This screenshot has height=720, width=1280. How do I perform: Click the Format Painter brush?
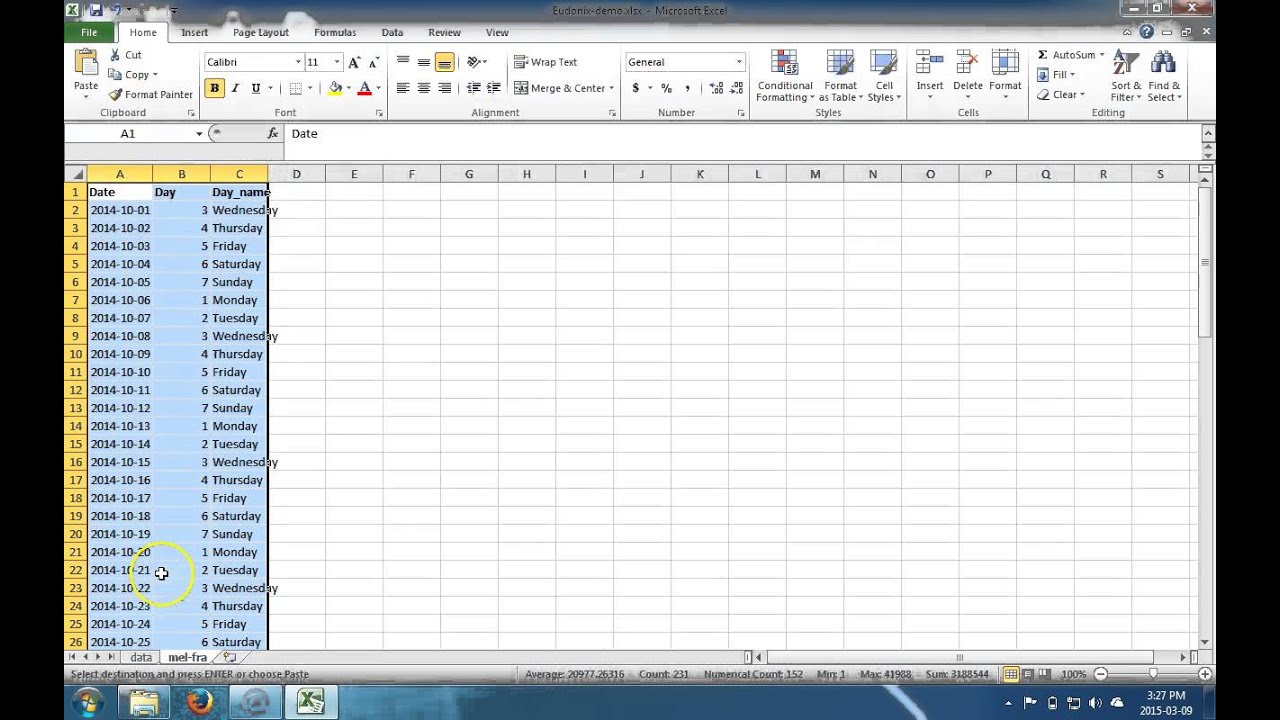(115, 95)
